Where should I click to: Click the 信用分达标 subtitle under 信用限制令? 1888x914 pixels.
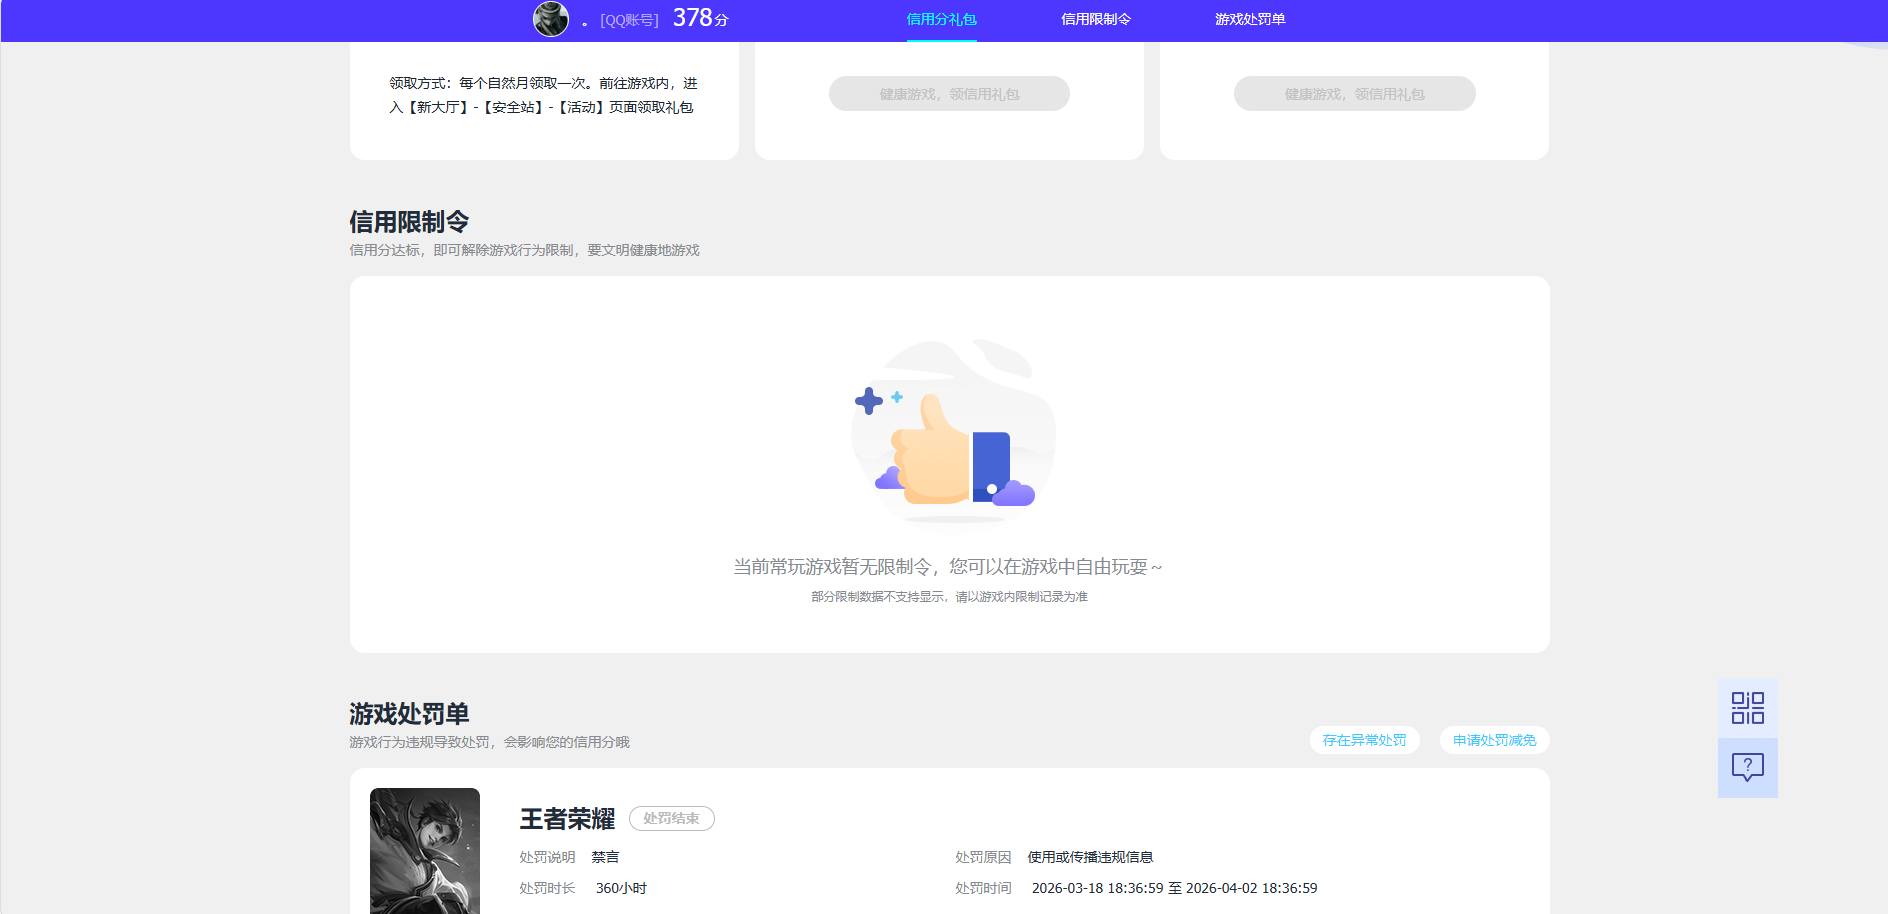click(524, 250)
